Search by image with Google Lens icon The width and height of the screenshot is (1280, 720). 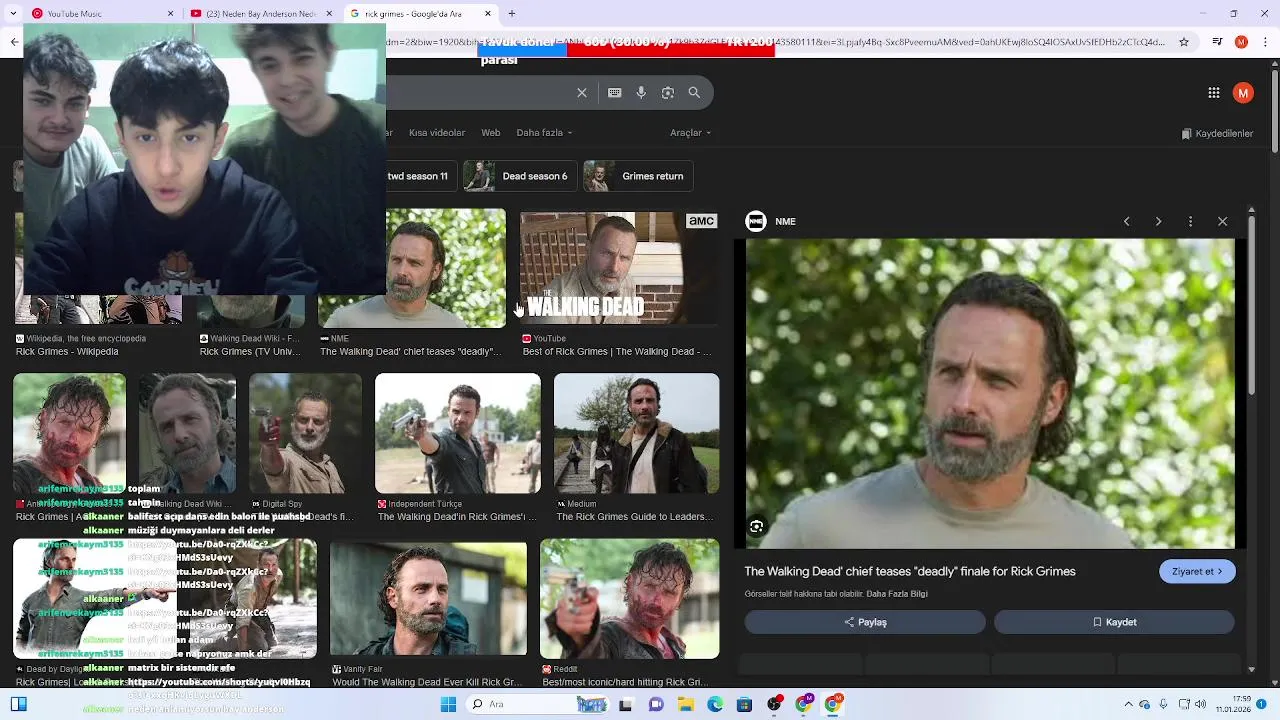click(x=668, y=93)
